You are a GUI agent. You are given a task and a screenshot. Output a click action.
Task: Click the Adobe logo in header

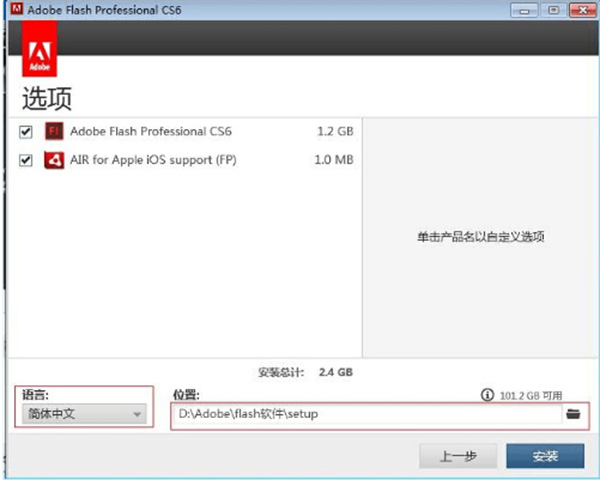39,49
